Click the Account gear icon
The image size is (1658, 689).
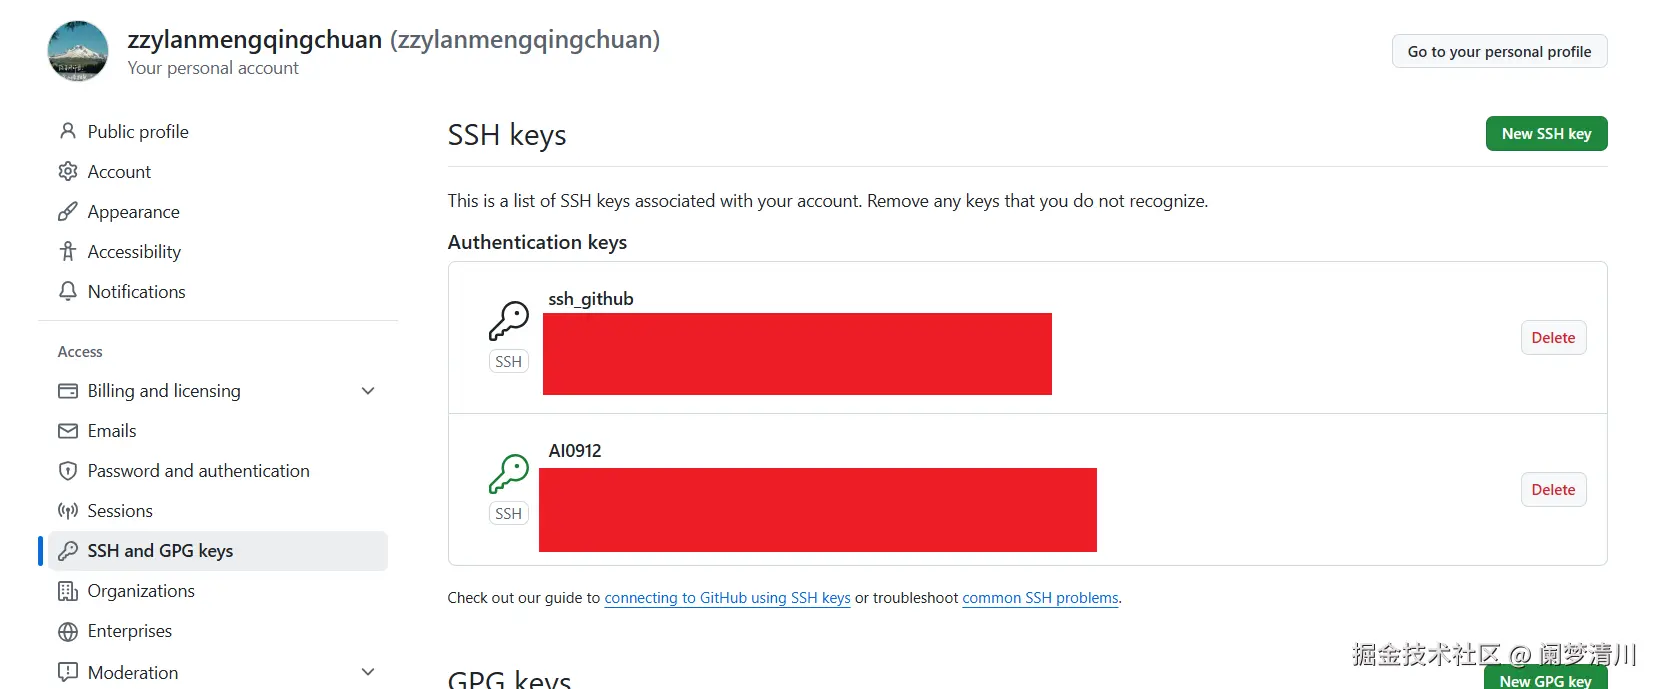coord(68,171)
